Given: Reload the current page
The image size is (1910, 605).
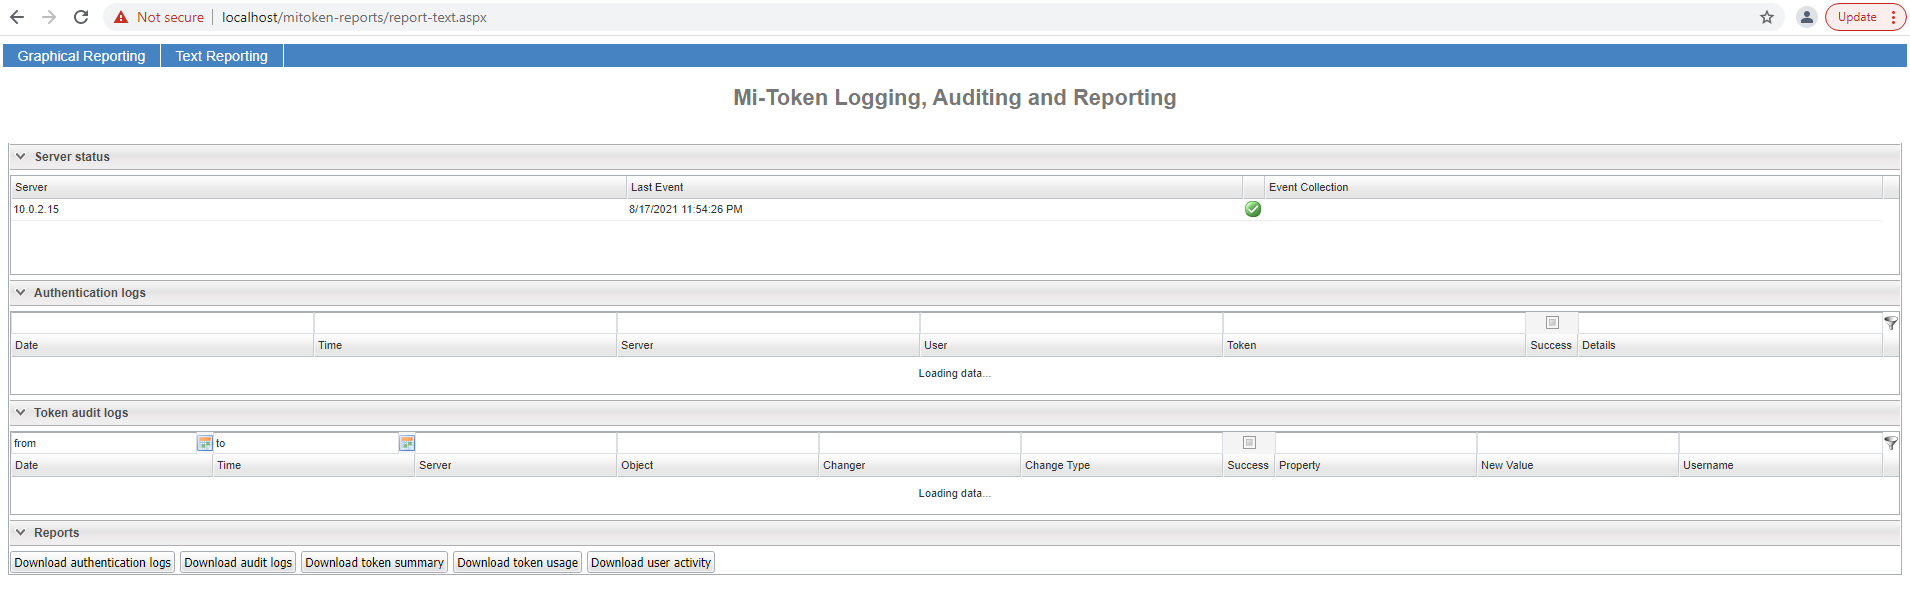Looking at the screenshot, I should (x=81, y=17).
